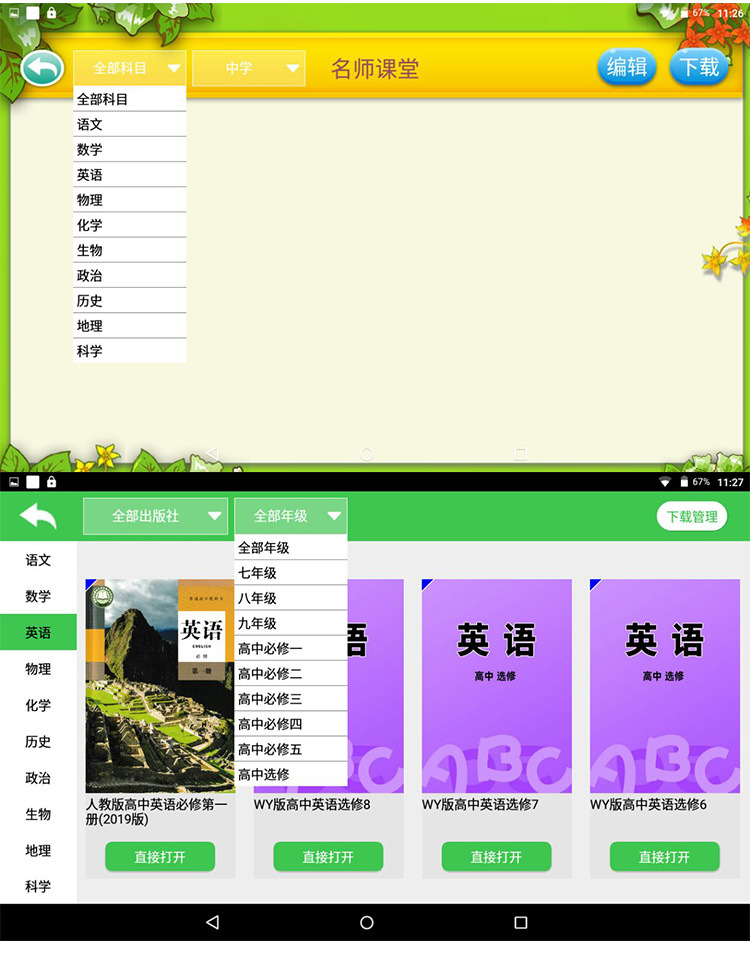This screenshot has height=976, width=750.
Task: Tap the battery icon in top status bar
Action: pos(684,13)
